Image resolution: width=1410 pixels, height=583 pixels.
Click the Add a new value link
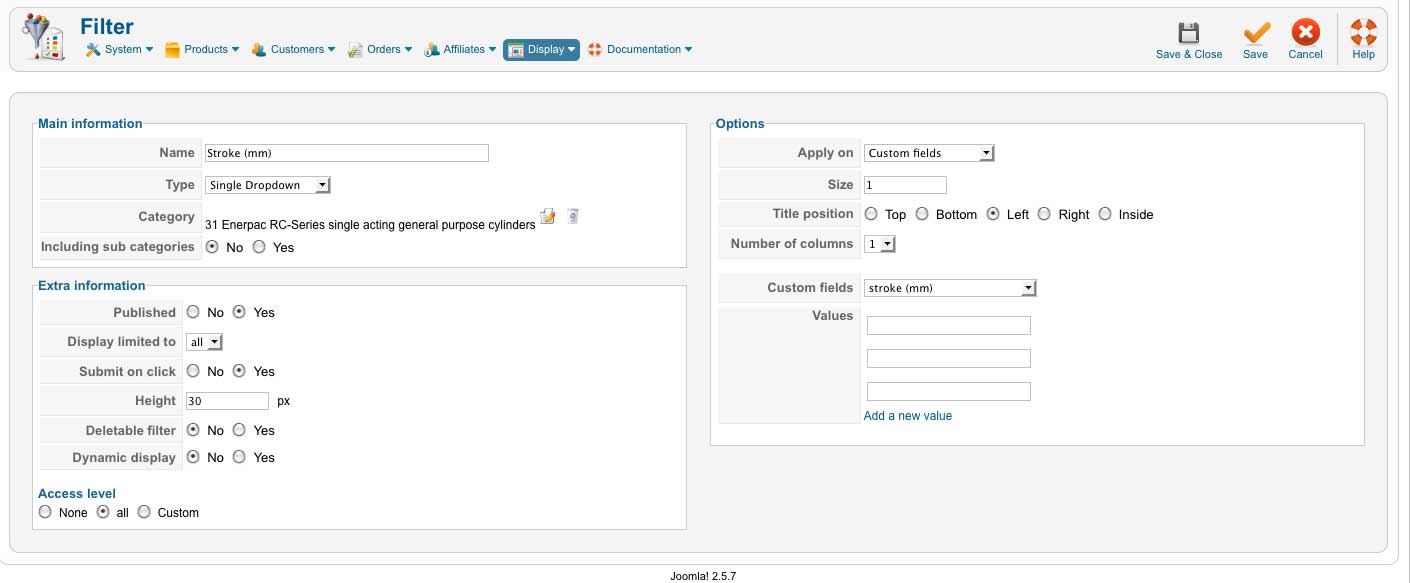tap(908, 416)
